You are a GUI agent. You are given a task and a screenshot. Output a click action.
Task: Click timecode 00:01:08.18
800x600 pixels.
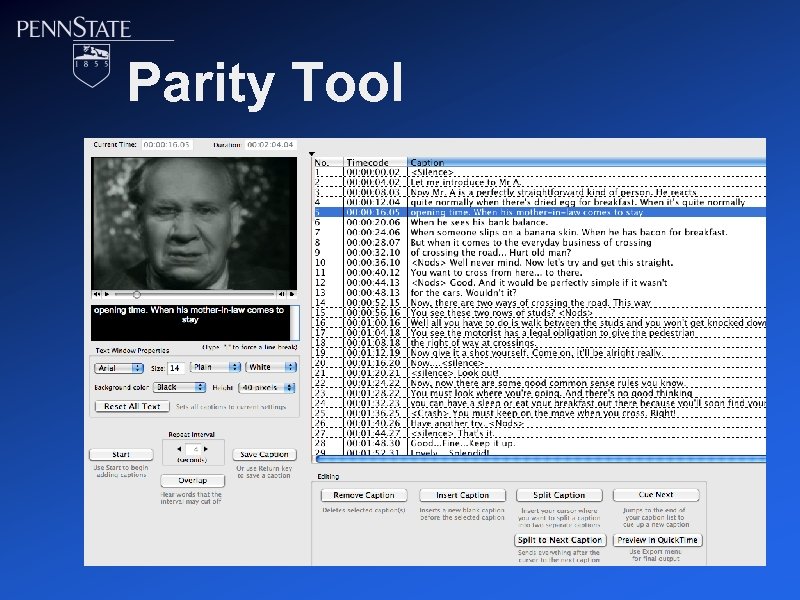(373, 343)
